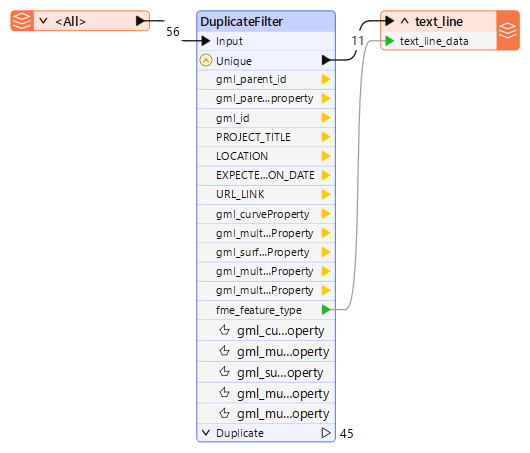Click the yellow arrow beside gml_pare...property
The width and height of the screenshot is (530, 453).
coord(326,98)
